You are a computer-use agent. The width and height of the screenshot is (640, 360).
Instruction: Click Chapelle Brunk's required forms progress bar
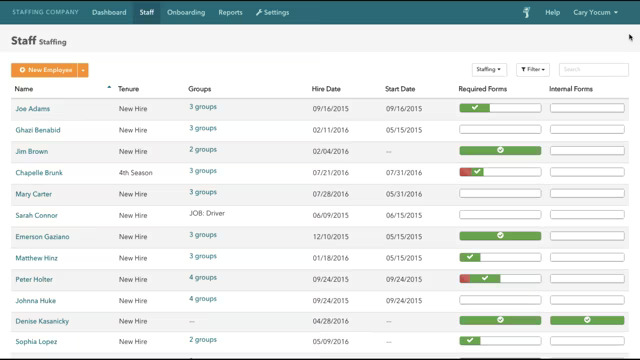coord(500,172)
